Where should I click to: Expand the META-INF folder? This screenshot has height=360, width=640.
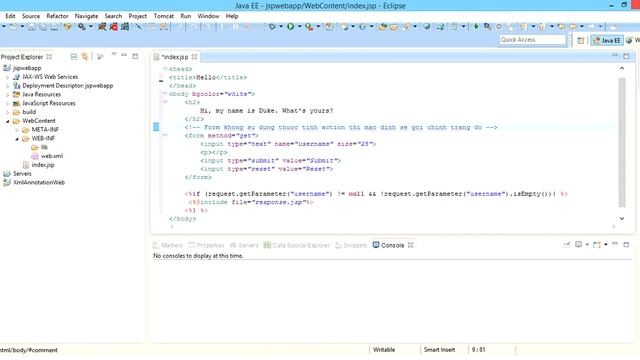(17, 130)
